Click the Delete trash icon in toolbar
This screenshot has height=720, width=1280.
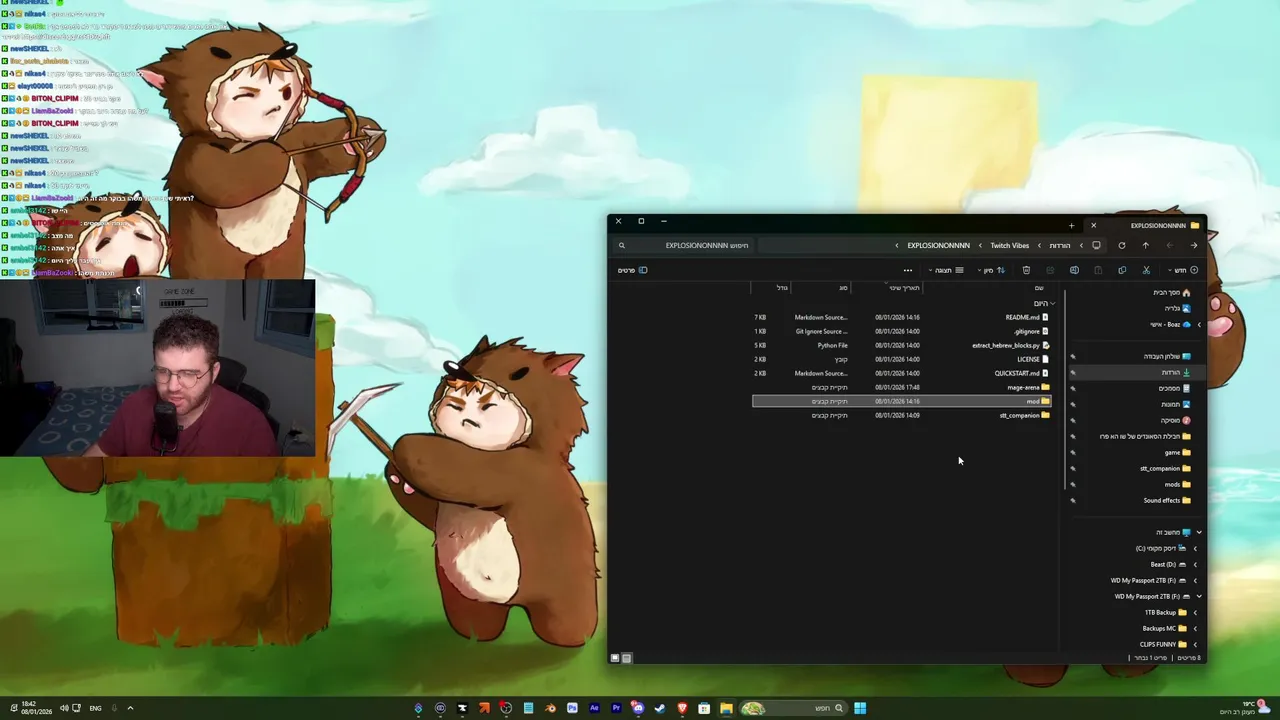pyautogui.click(x=1026, y=270)
